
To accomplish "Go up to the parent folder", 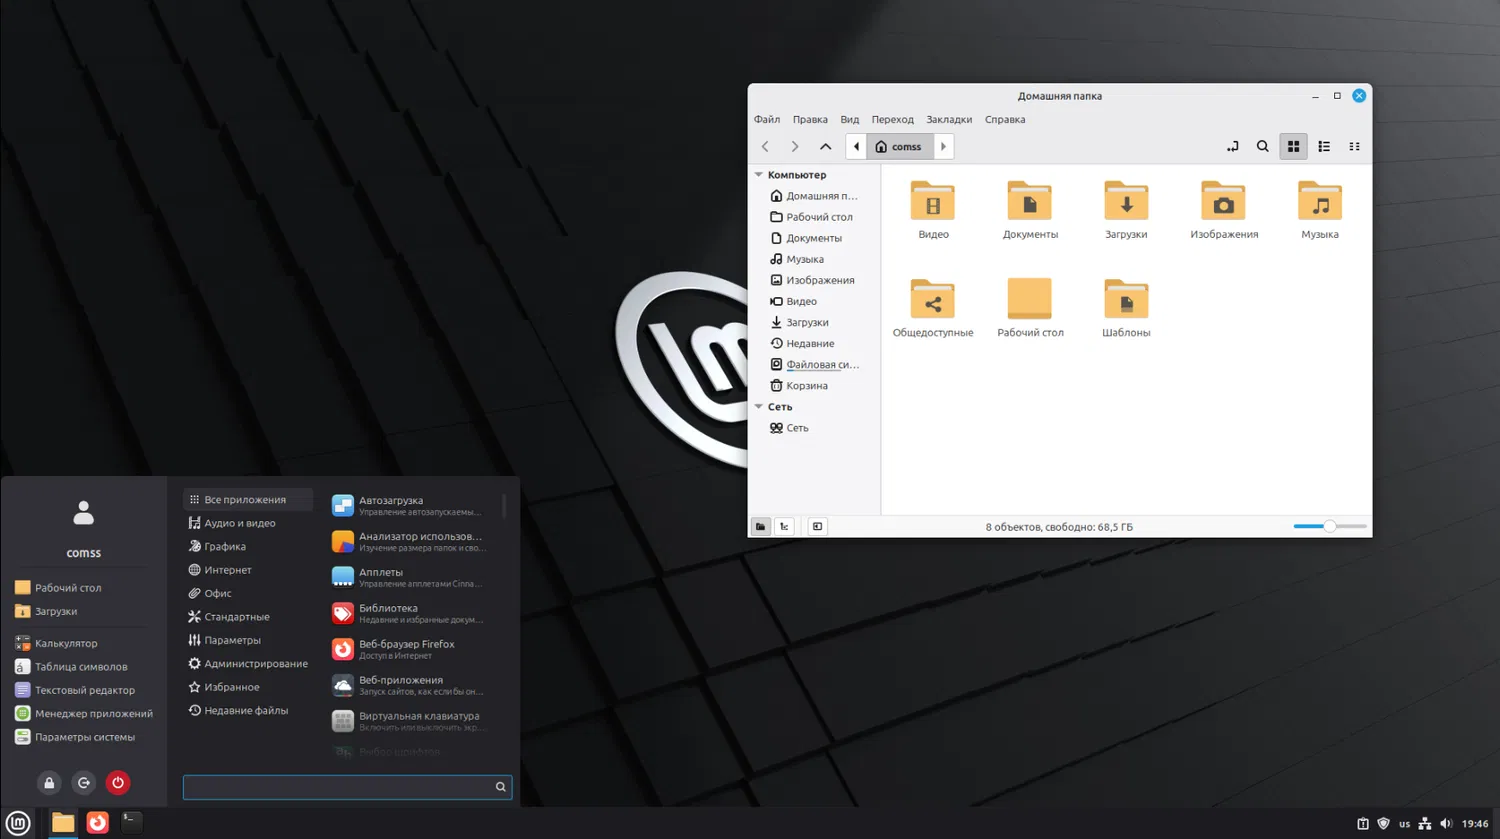I will pyautogui.click(x=825, y=147).
